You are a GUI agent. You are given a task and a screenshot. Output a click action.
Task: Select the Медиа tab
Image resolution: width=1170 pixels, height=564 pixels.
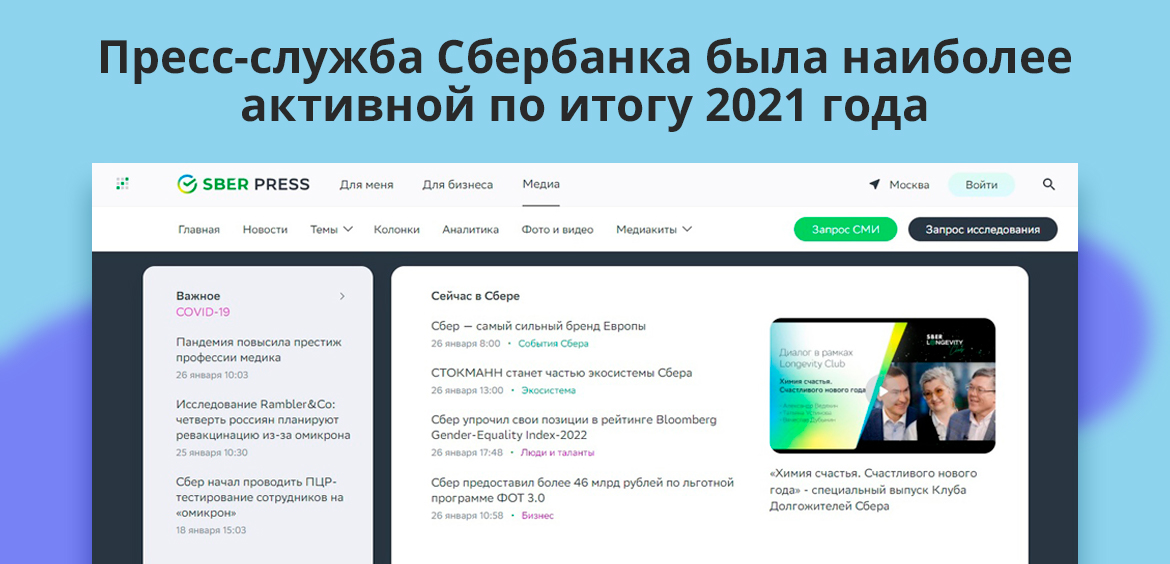(541, 184)
